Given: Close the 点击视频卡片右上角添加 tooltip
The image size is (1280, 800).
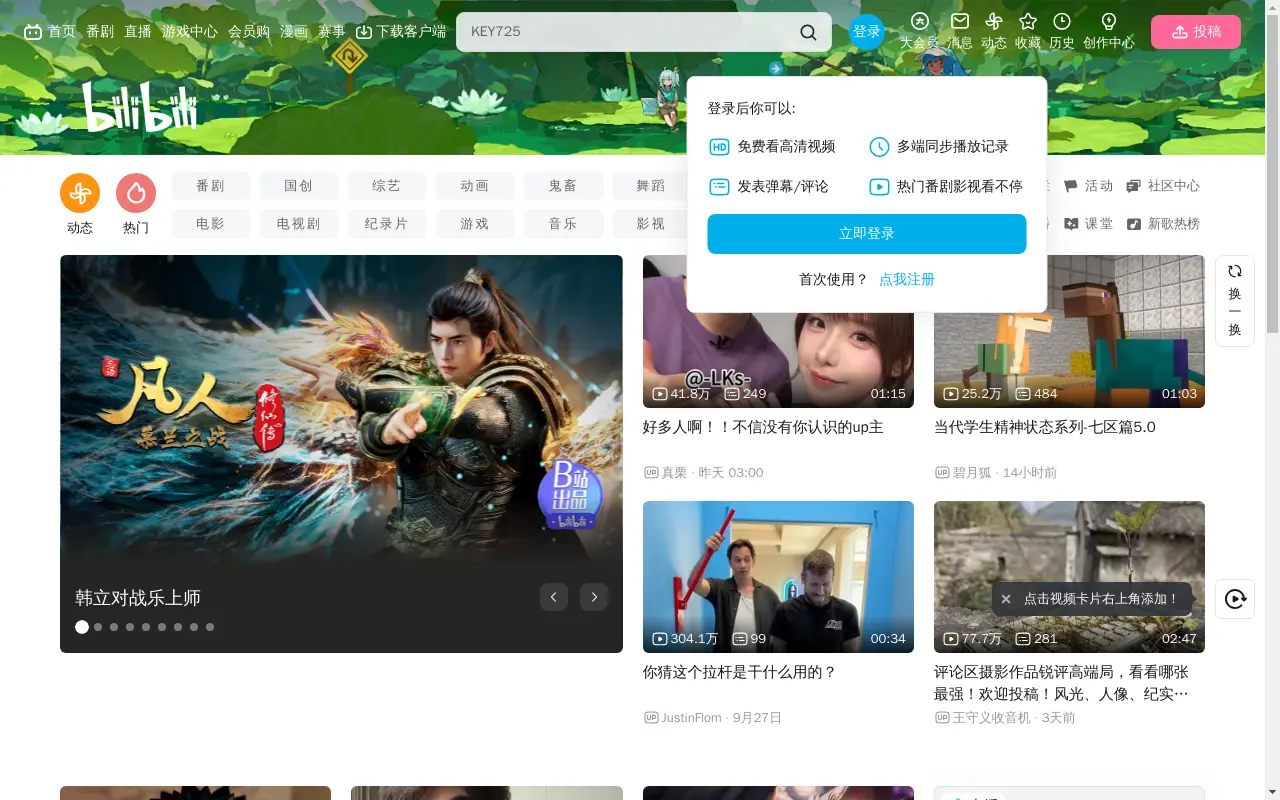Looking at the screenshot, I should [1006, 599].
